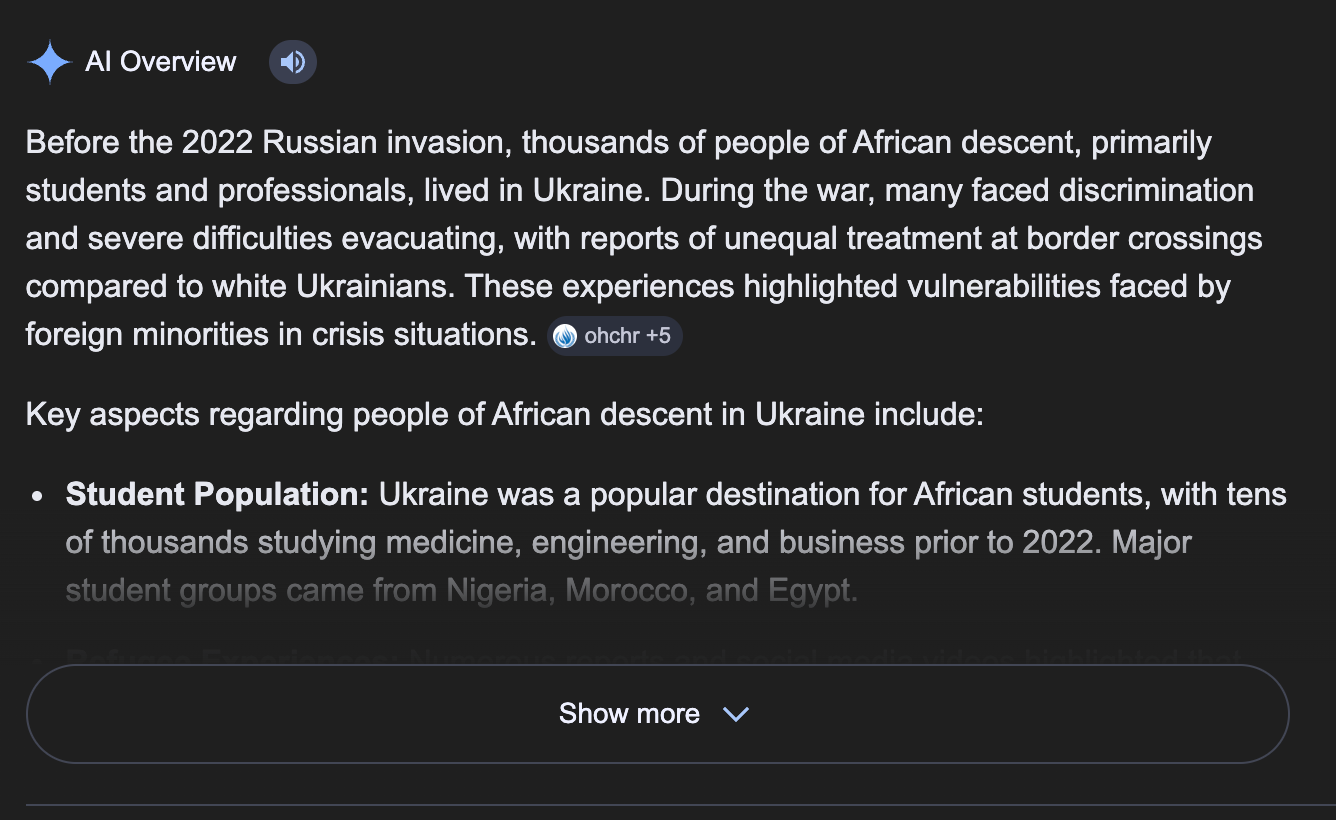Click the bullet point before Student Population
The width and height of the screenshot is (1336, 820).
point(37,496)
